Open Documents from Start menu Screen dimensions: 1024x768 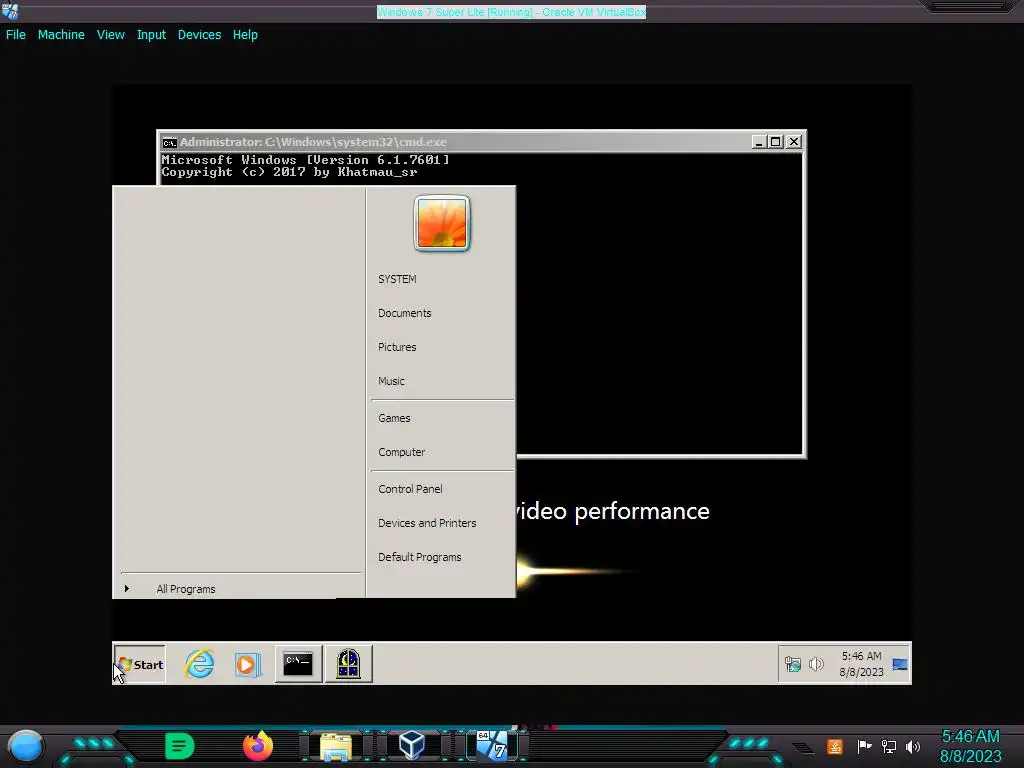(x=404, y=313)
